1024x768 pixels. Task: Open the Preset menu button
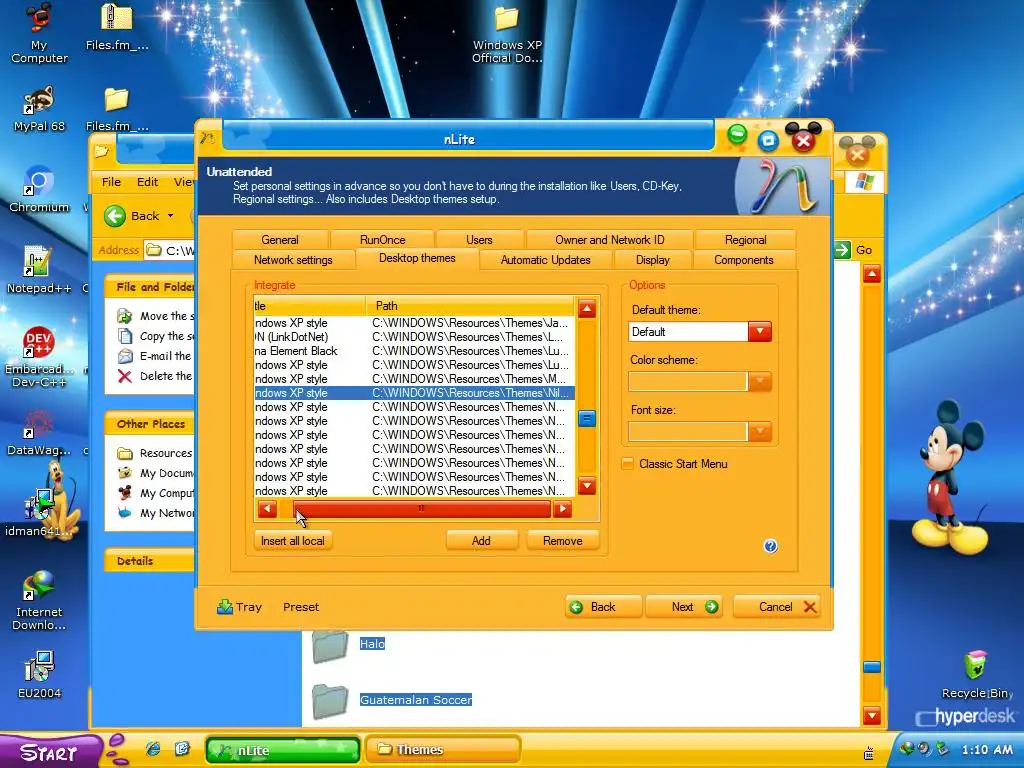click(301, 607)
